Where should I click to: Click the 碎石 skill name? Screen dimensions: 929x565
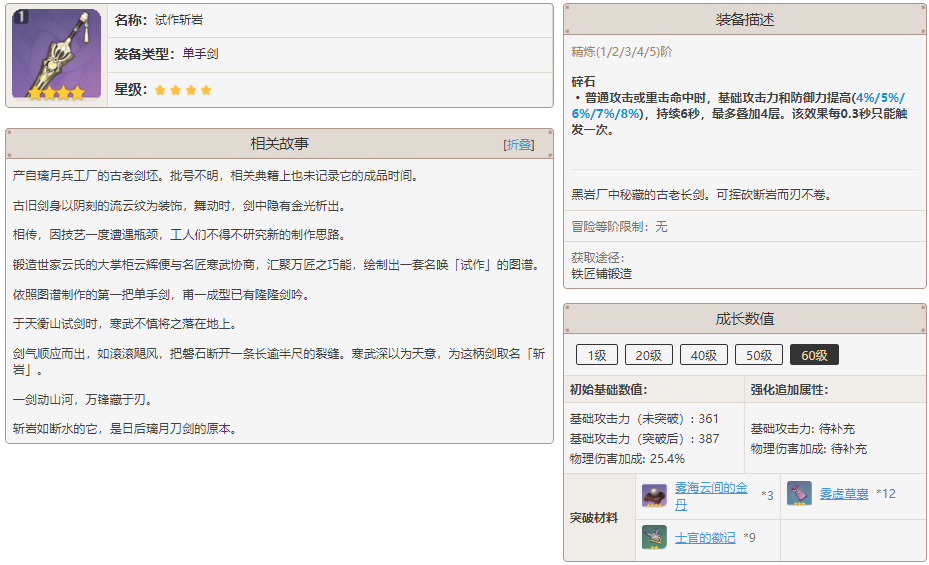583,82
